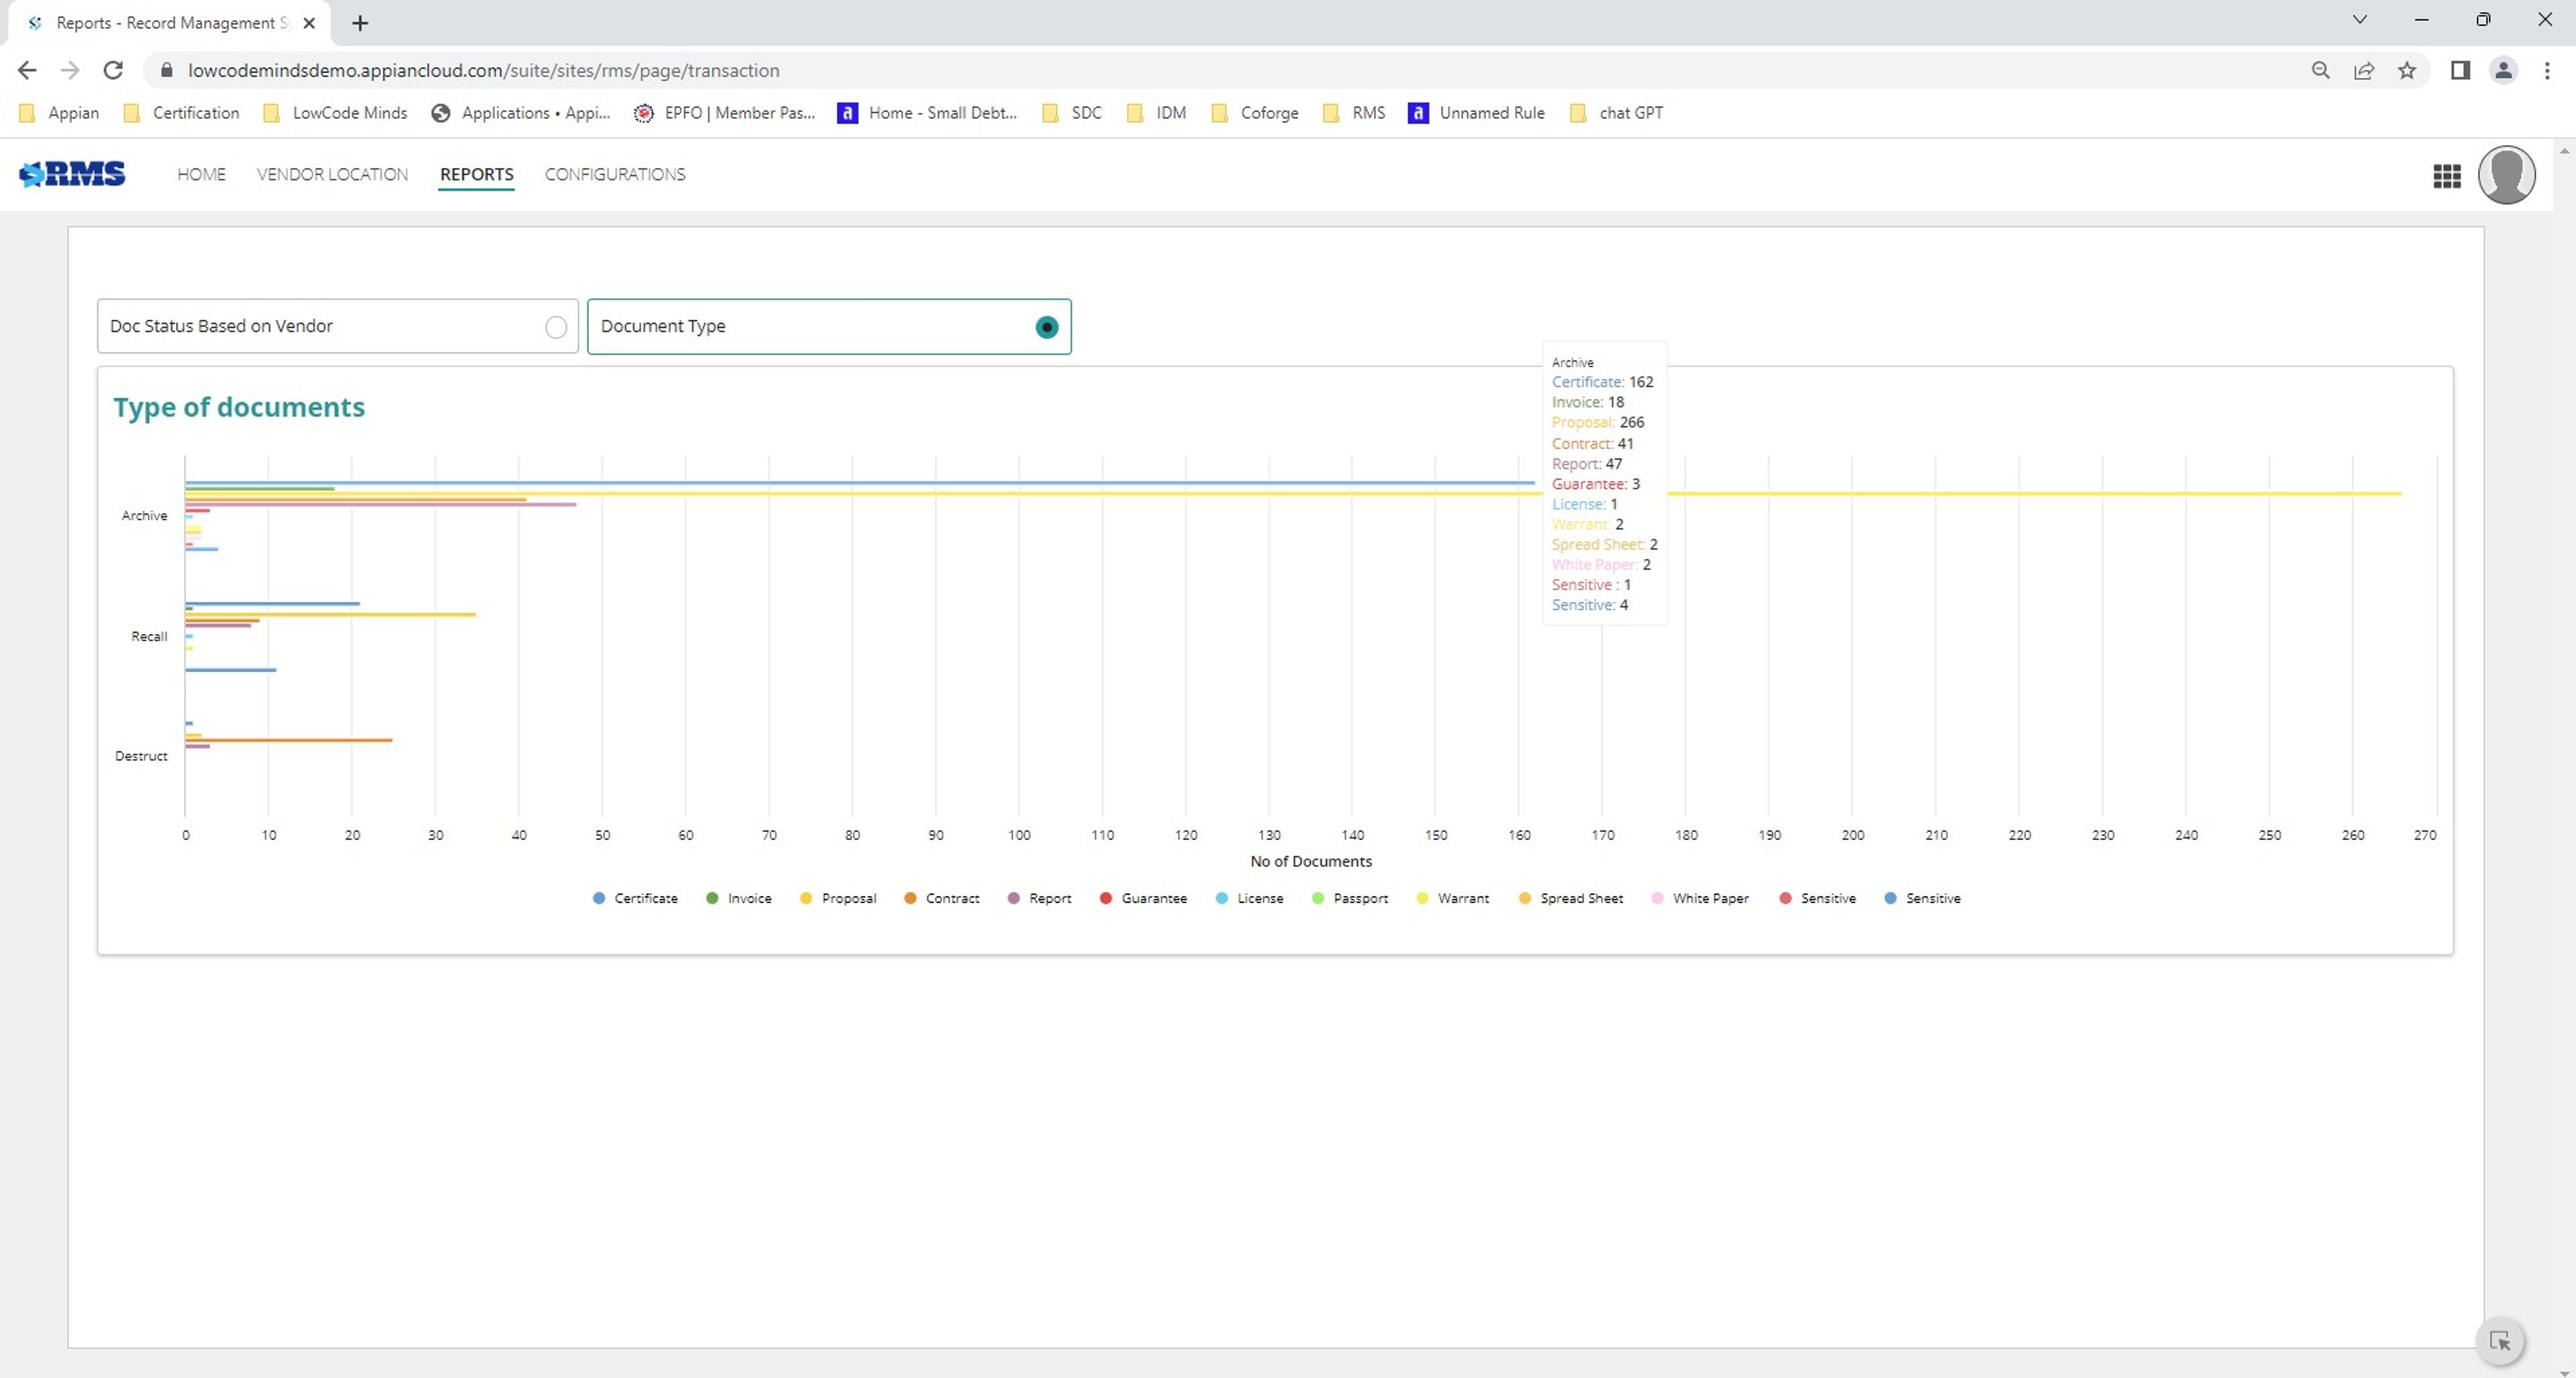The height and width of the screenshot is (1378, 2576).
Task: Click the Archive Proposal bar in chart
Action: coord(1292,494)
